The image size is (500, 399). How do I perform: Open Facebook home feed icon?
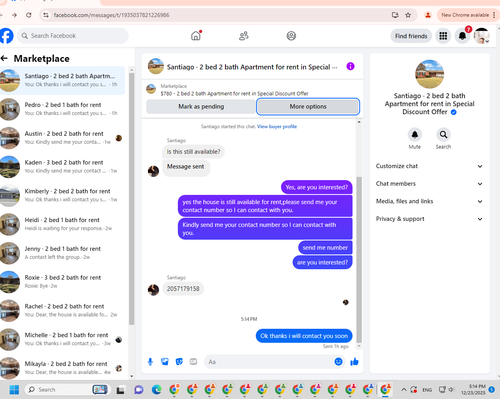coord(196,36)
